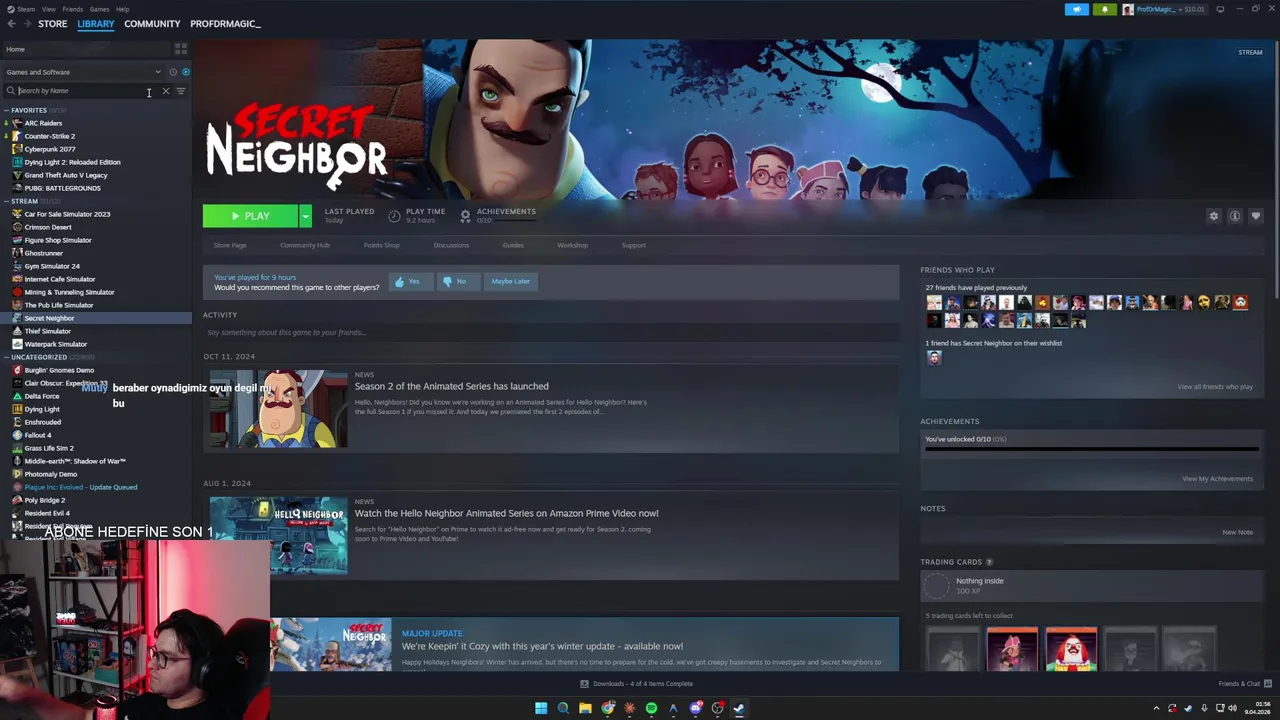Toggle ready-to-play filter icon
Viewport: 1280px width, 720px height.
click(185, 72)
